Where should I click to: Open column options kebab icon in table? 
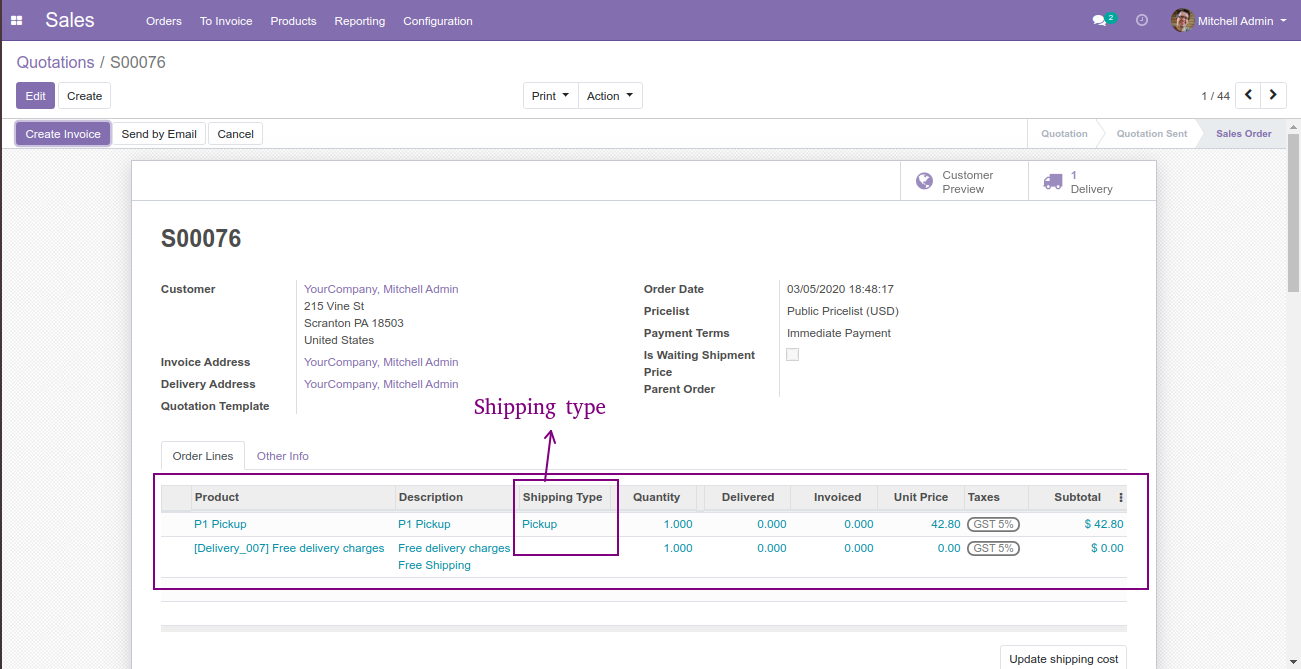click(x=1120, y=497)
